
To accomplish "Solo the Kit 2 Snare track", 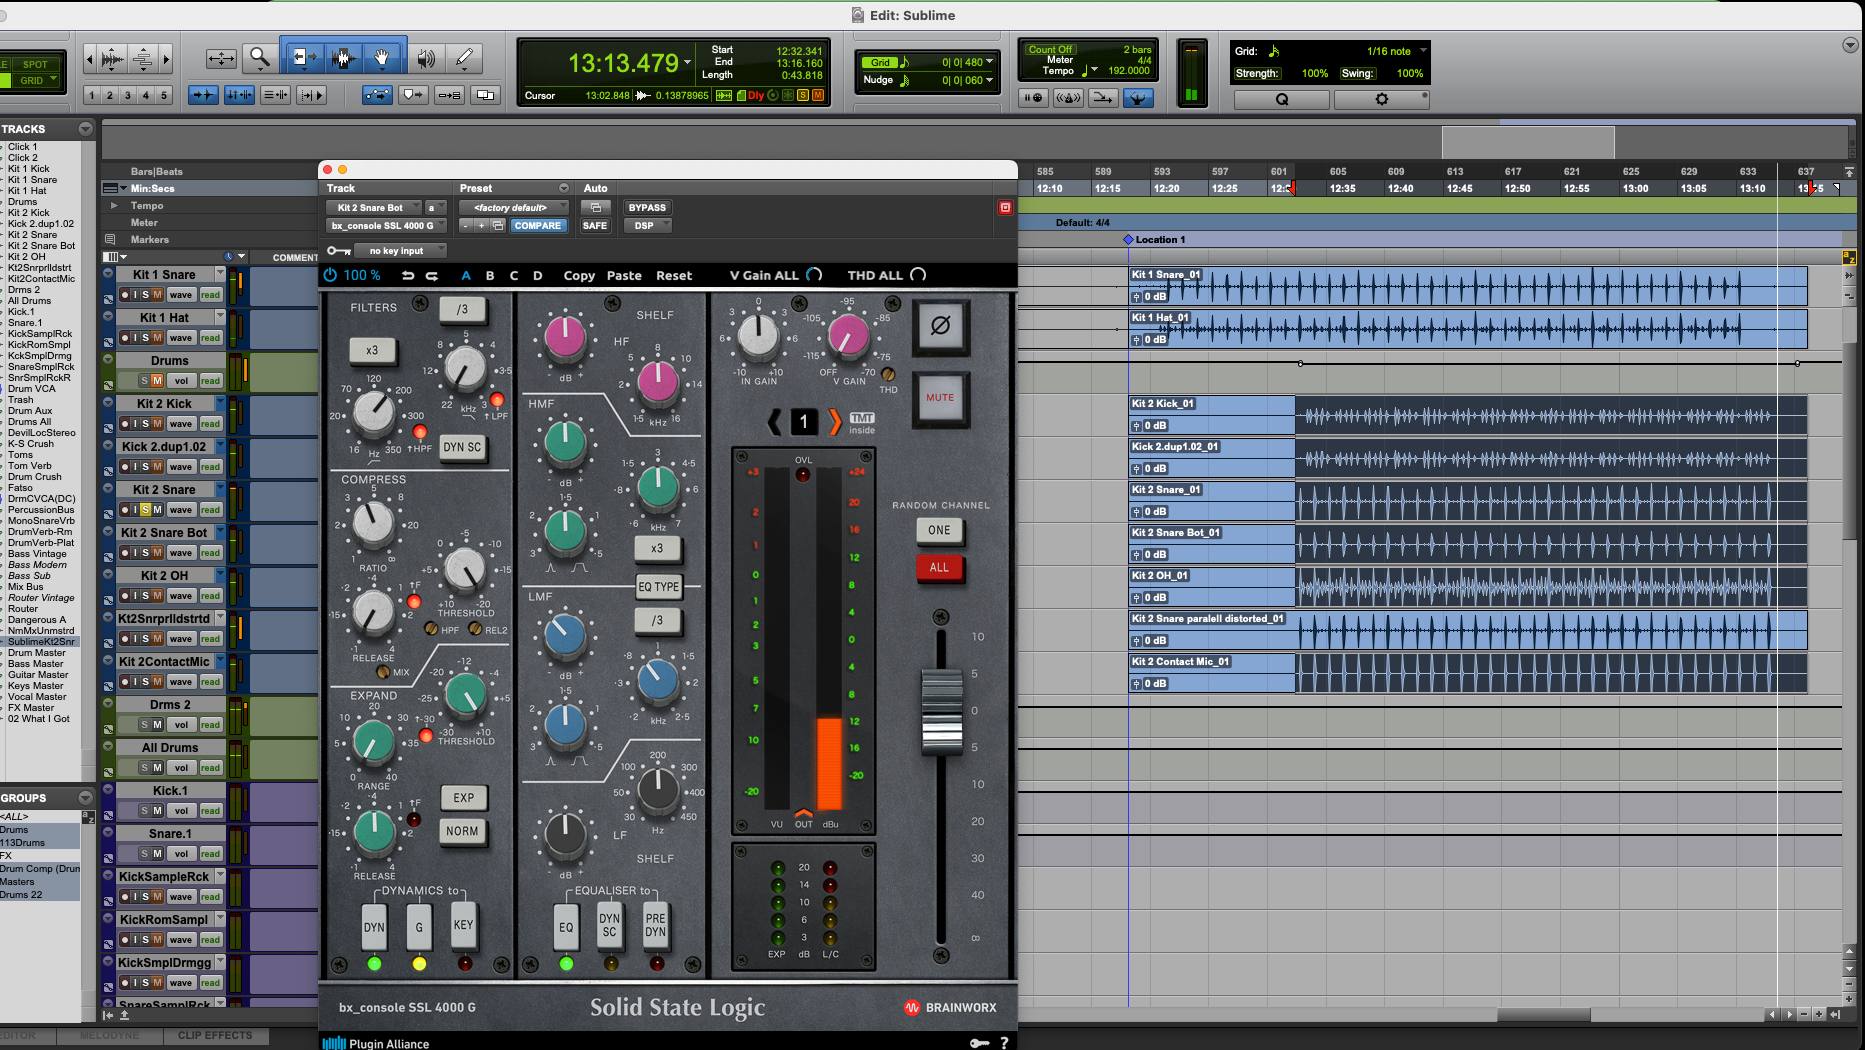I will 145,510.
